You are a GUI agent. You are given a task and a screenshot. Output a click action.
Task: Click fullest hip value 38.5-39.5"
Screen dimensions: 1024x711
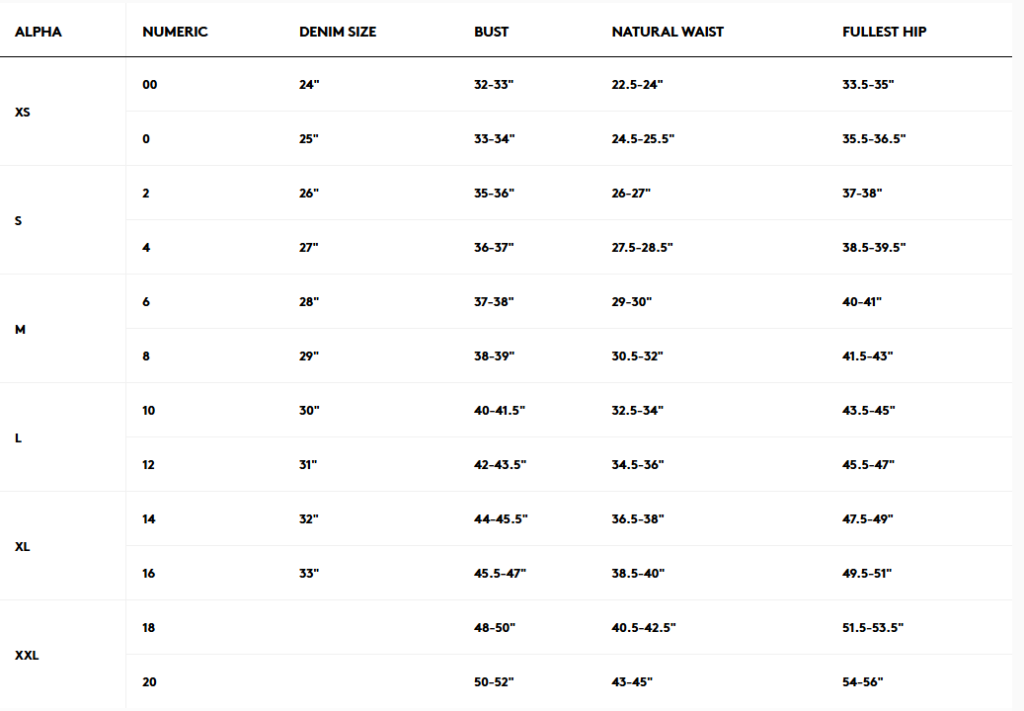874,248
